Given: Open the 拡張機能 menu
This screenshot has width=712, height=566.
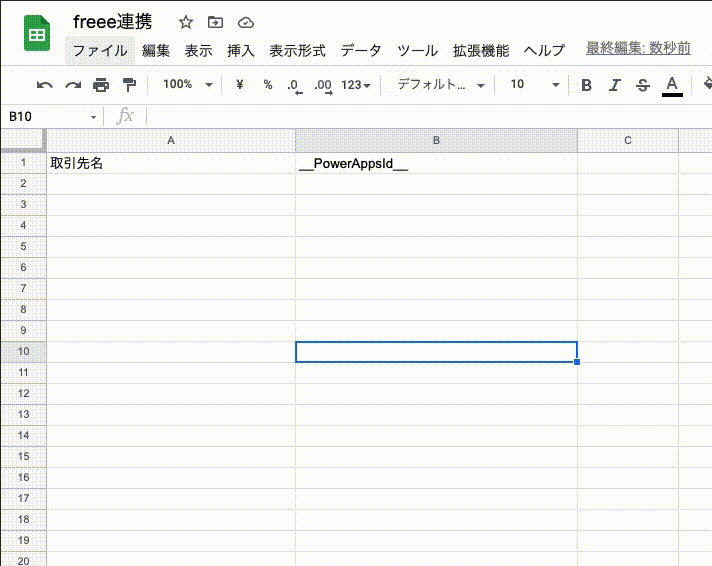Looking at the screenshot, I should click(x=481, y=50).
